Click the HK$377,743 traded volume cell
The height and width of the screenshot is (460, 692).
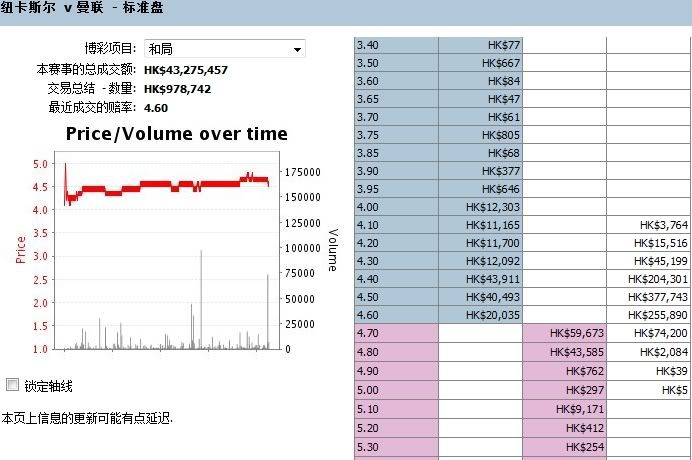tap(648, 297)
